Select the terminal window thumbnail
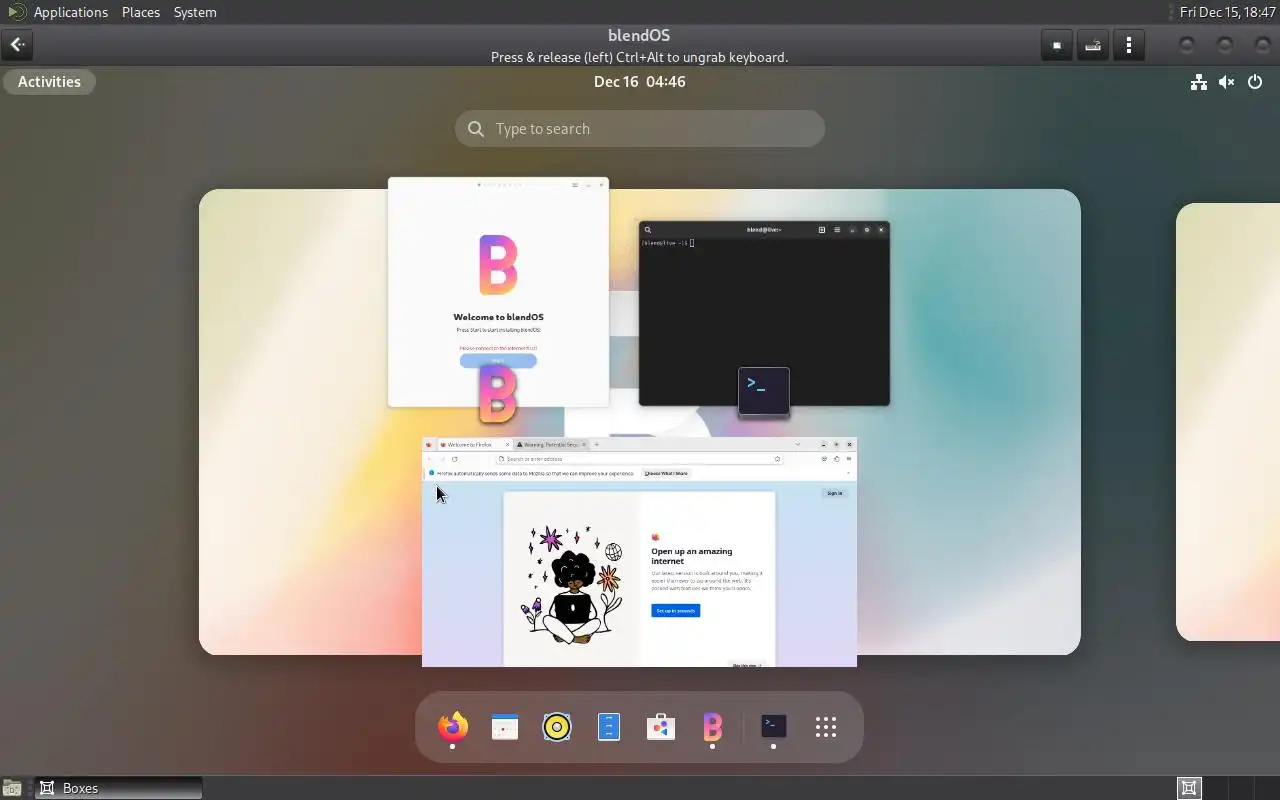The height and width of the screenshot is (800, 1280). [x=764, y=313]
